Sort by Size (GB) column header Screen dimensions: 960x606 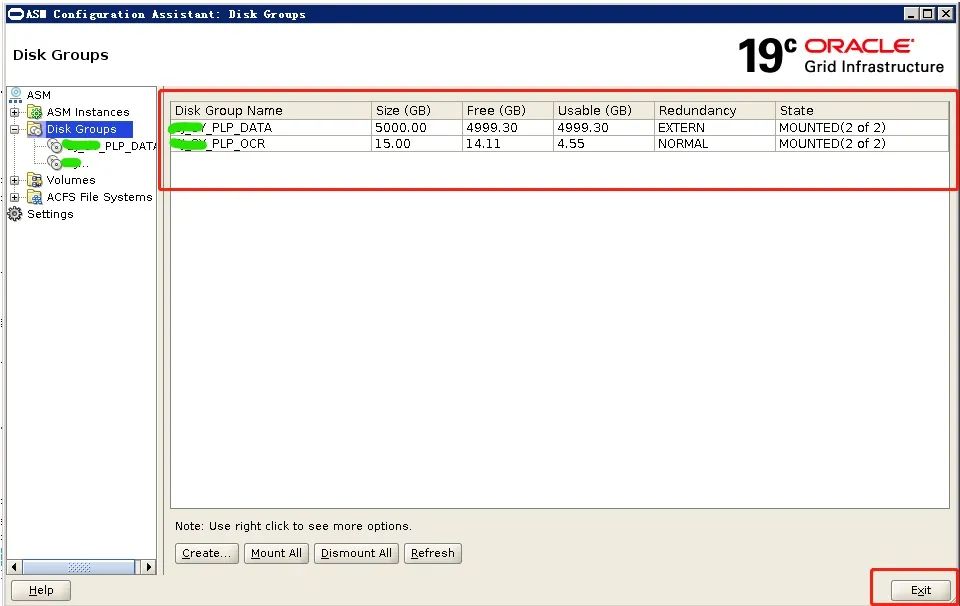tap(416, 111)
